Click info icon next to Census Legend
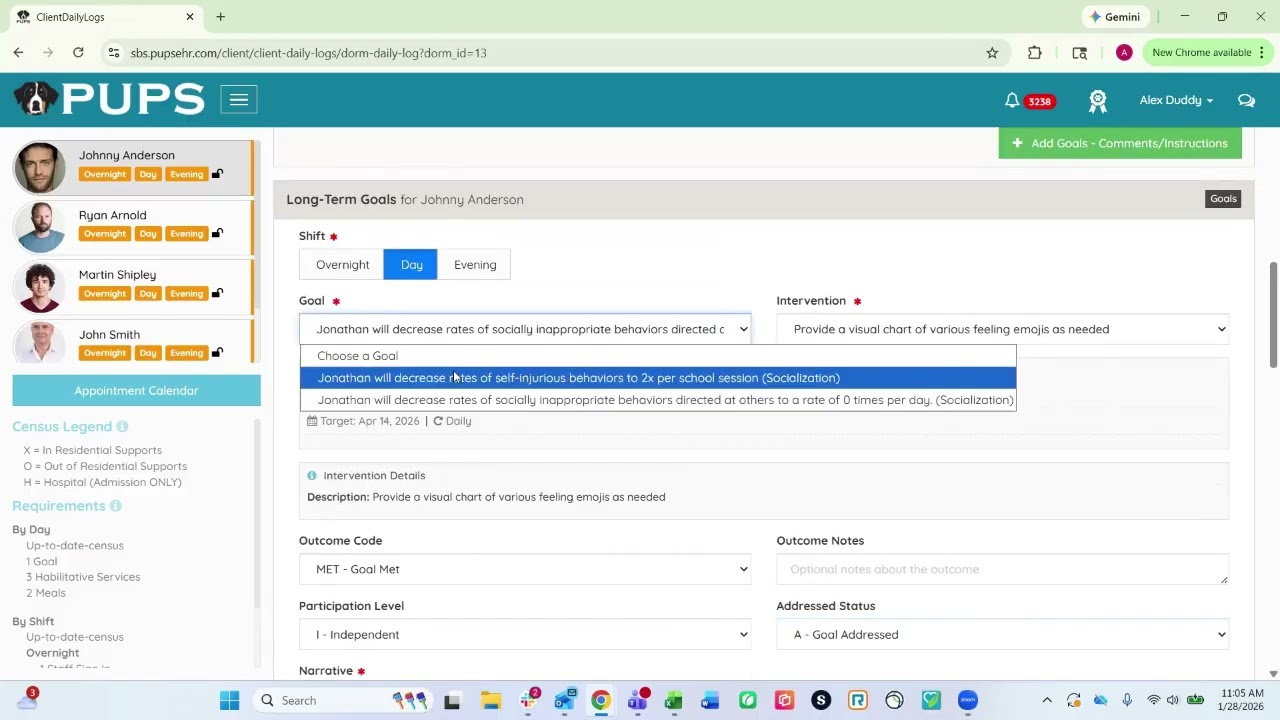 point(122,427)
